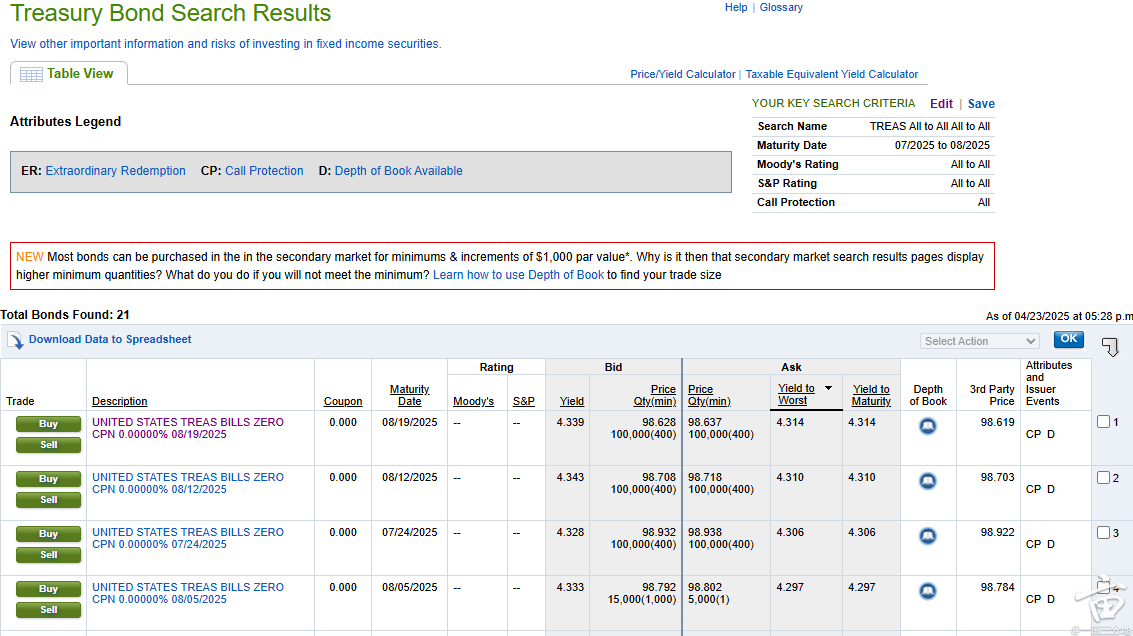This screenshot has width=1133, height=636.
Task: Sort by Moody's rating column header
Action: tap(473, 401)
